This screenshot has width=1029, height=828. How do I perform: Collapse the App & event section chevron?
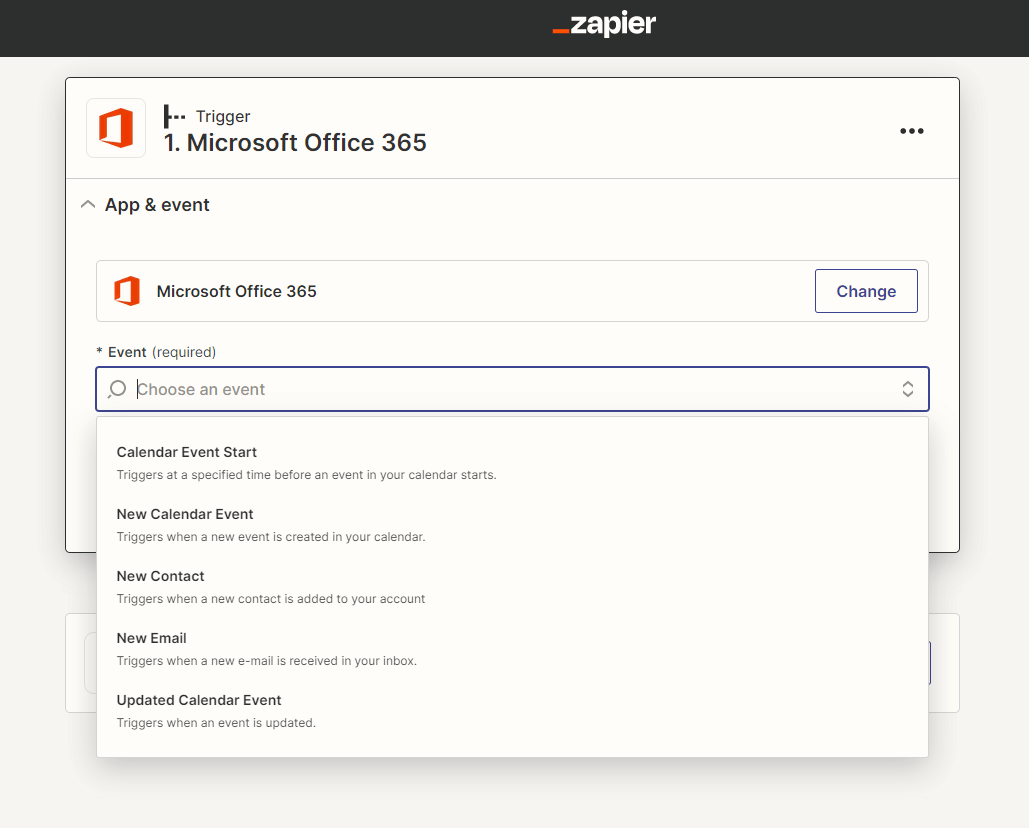click(x=87, y=205)
